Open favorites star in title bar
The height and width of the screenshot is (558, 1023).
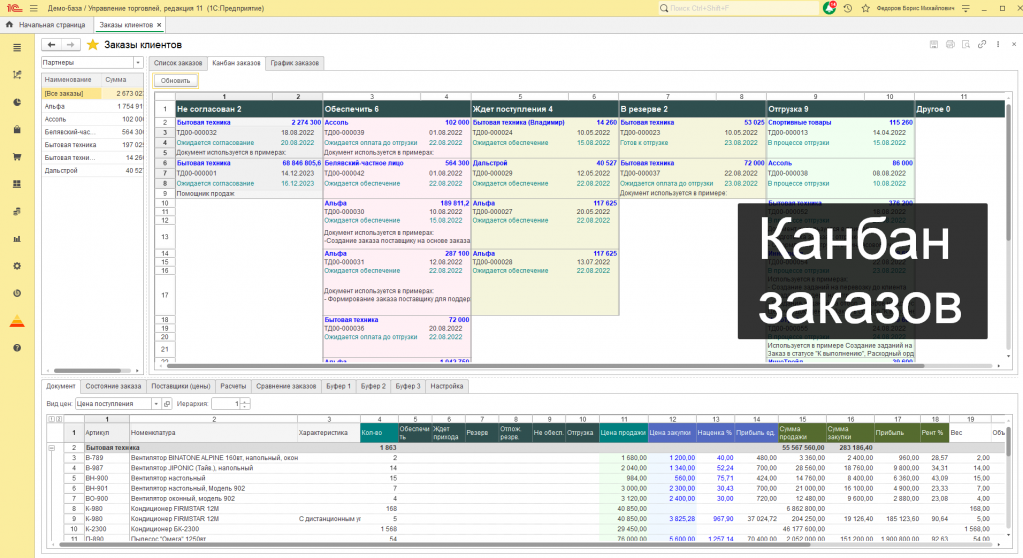(866, 8)
